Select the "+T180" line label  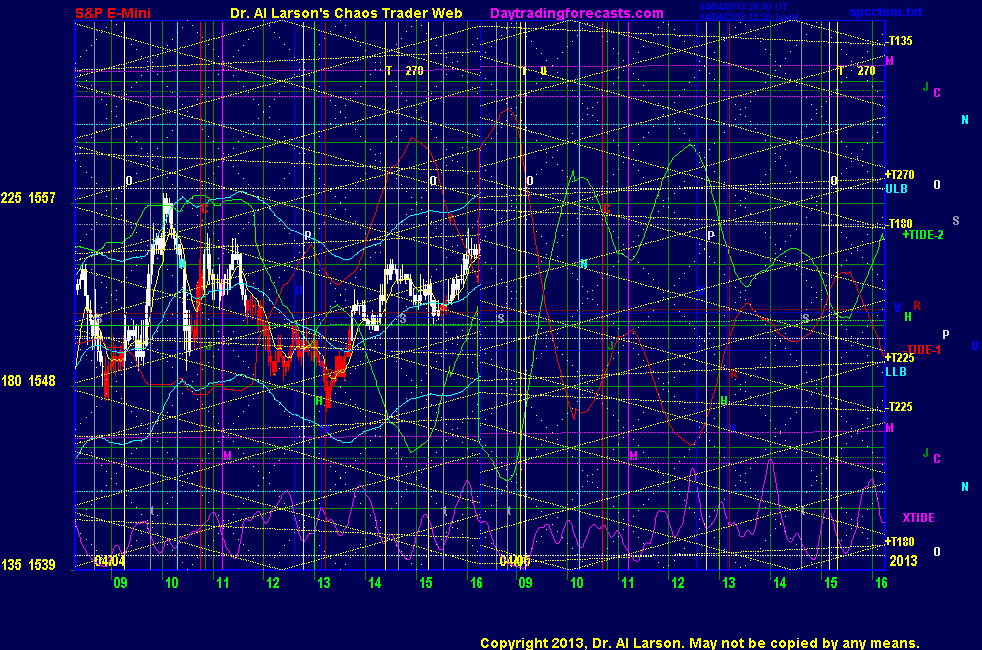899,541
